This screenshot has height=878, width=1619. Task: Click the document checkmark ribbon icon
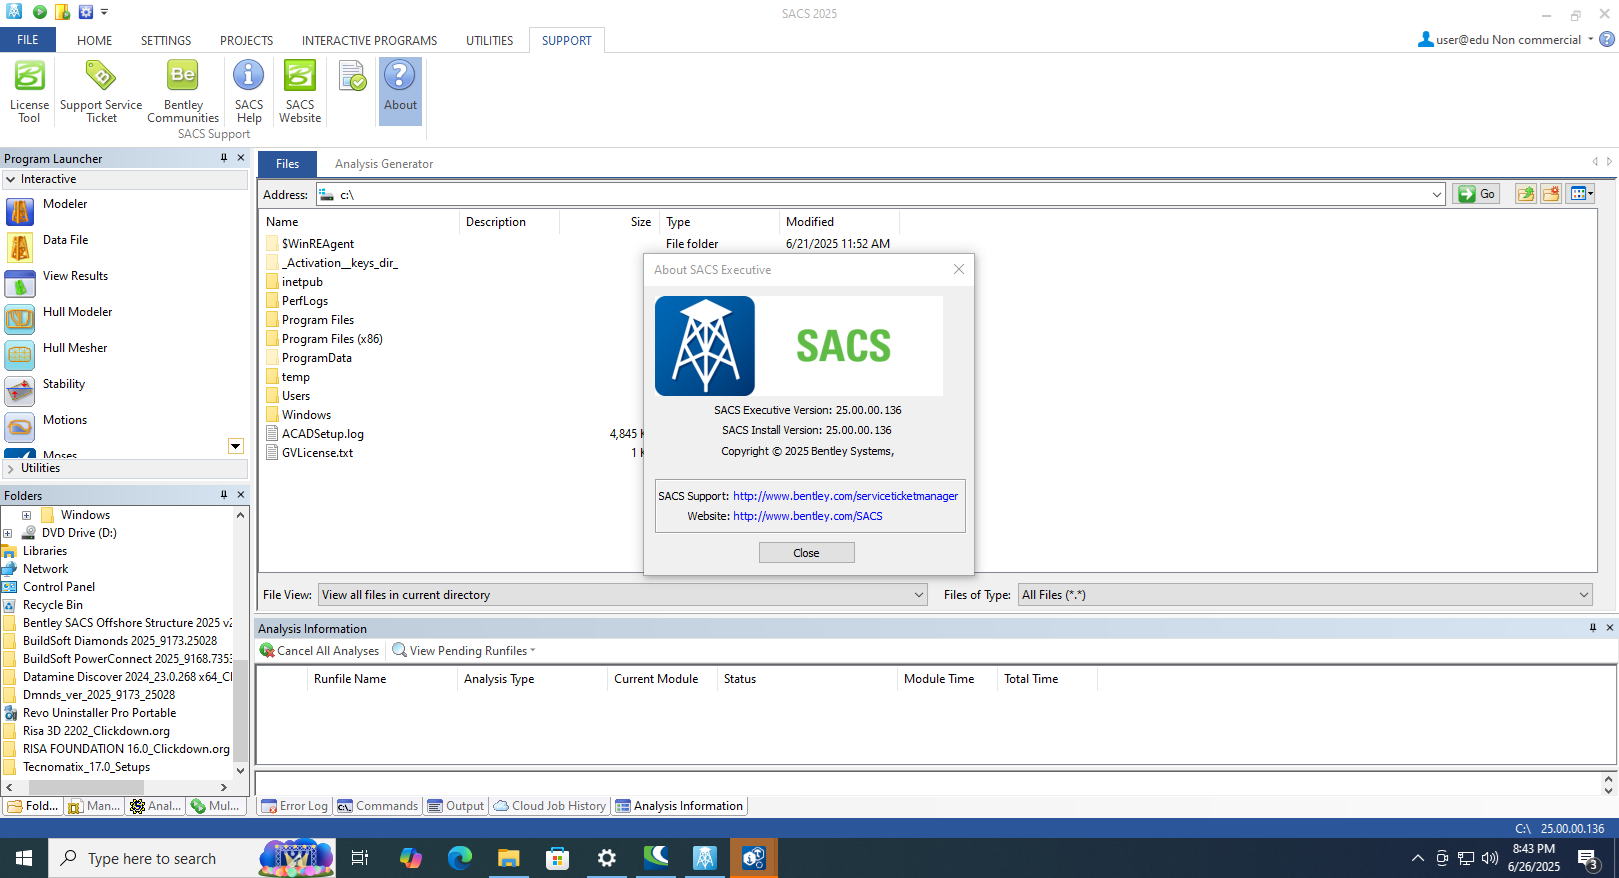click(352, 76)
